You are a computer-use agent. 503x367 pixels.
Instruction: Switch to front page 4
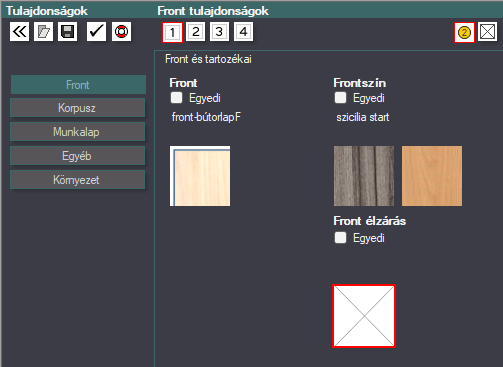coord(243,32)
